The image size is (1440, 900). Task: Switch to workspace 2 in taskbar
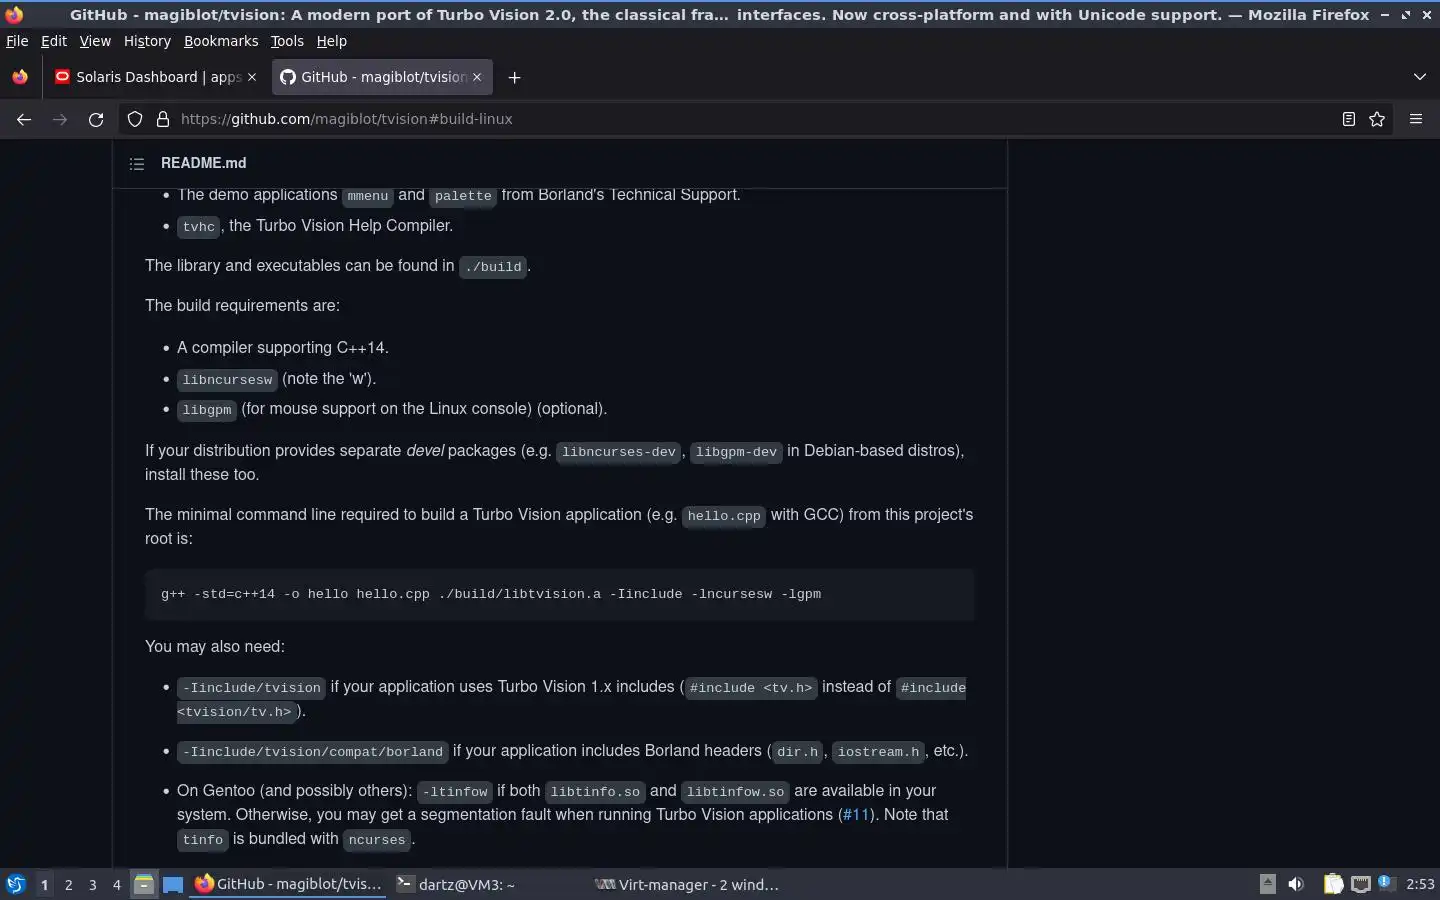click(x=68, y=884)
